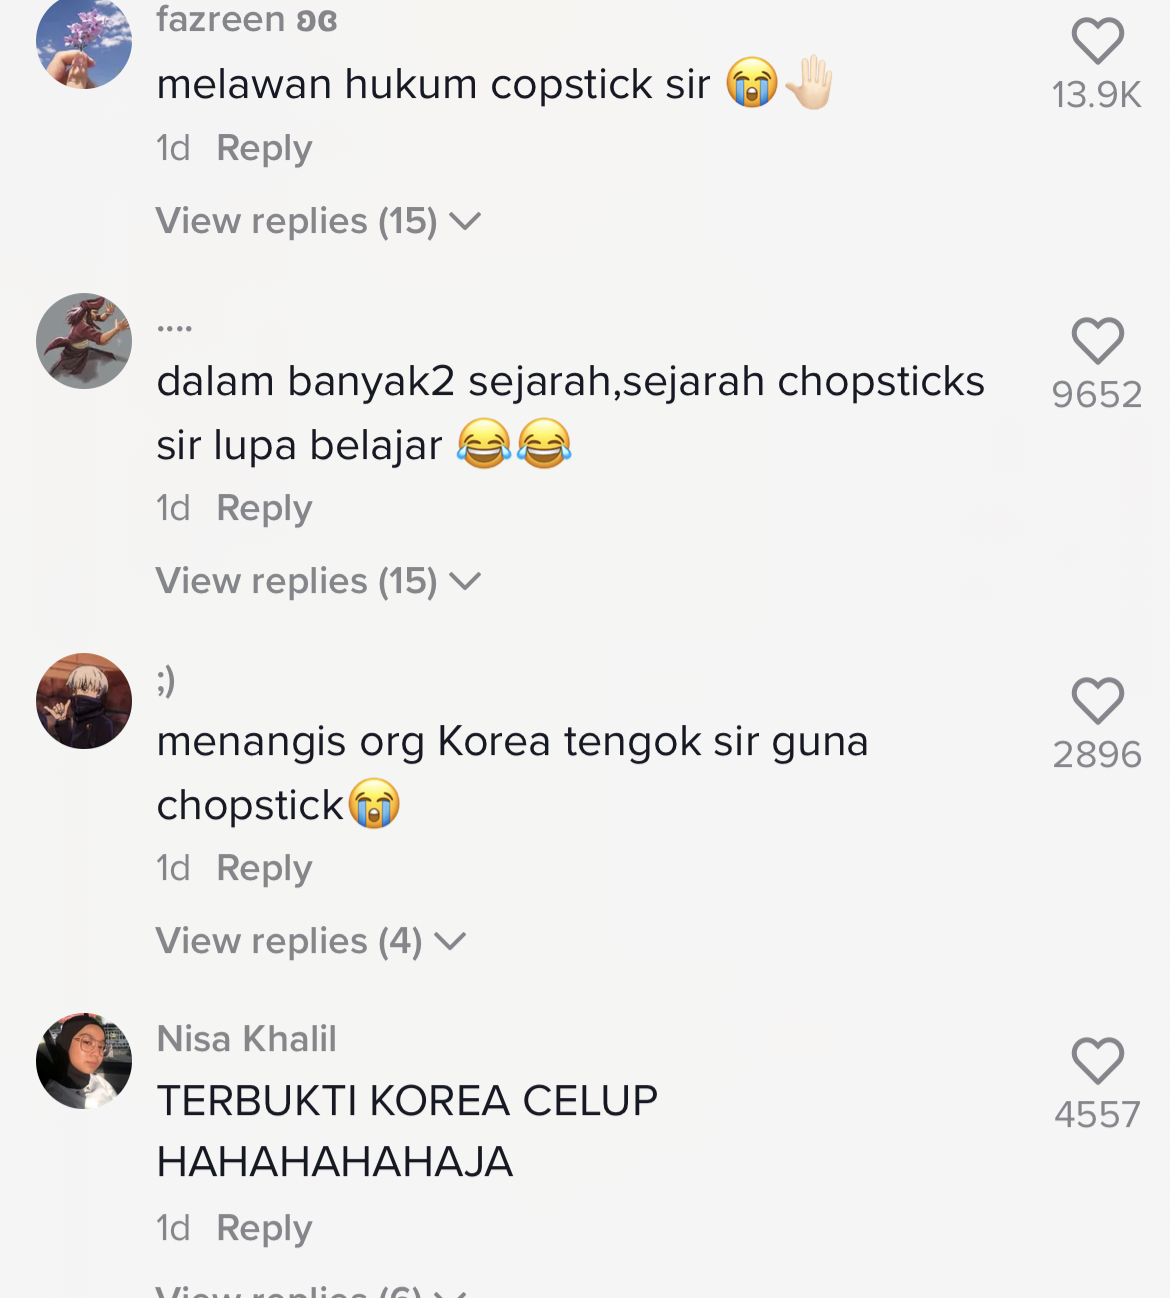Screen dimensions: 1170x1298
Task: Open Nisa Khalil username link
Action: tap(246, 1039)
